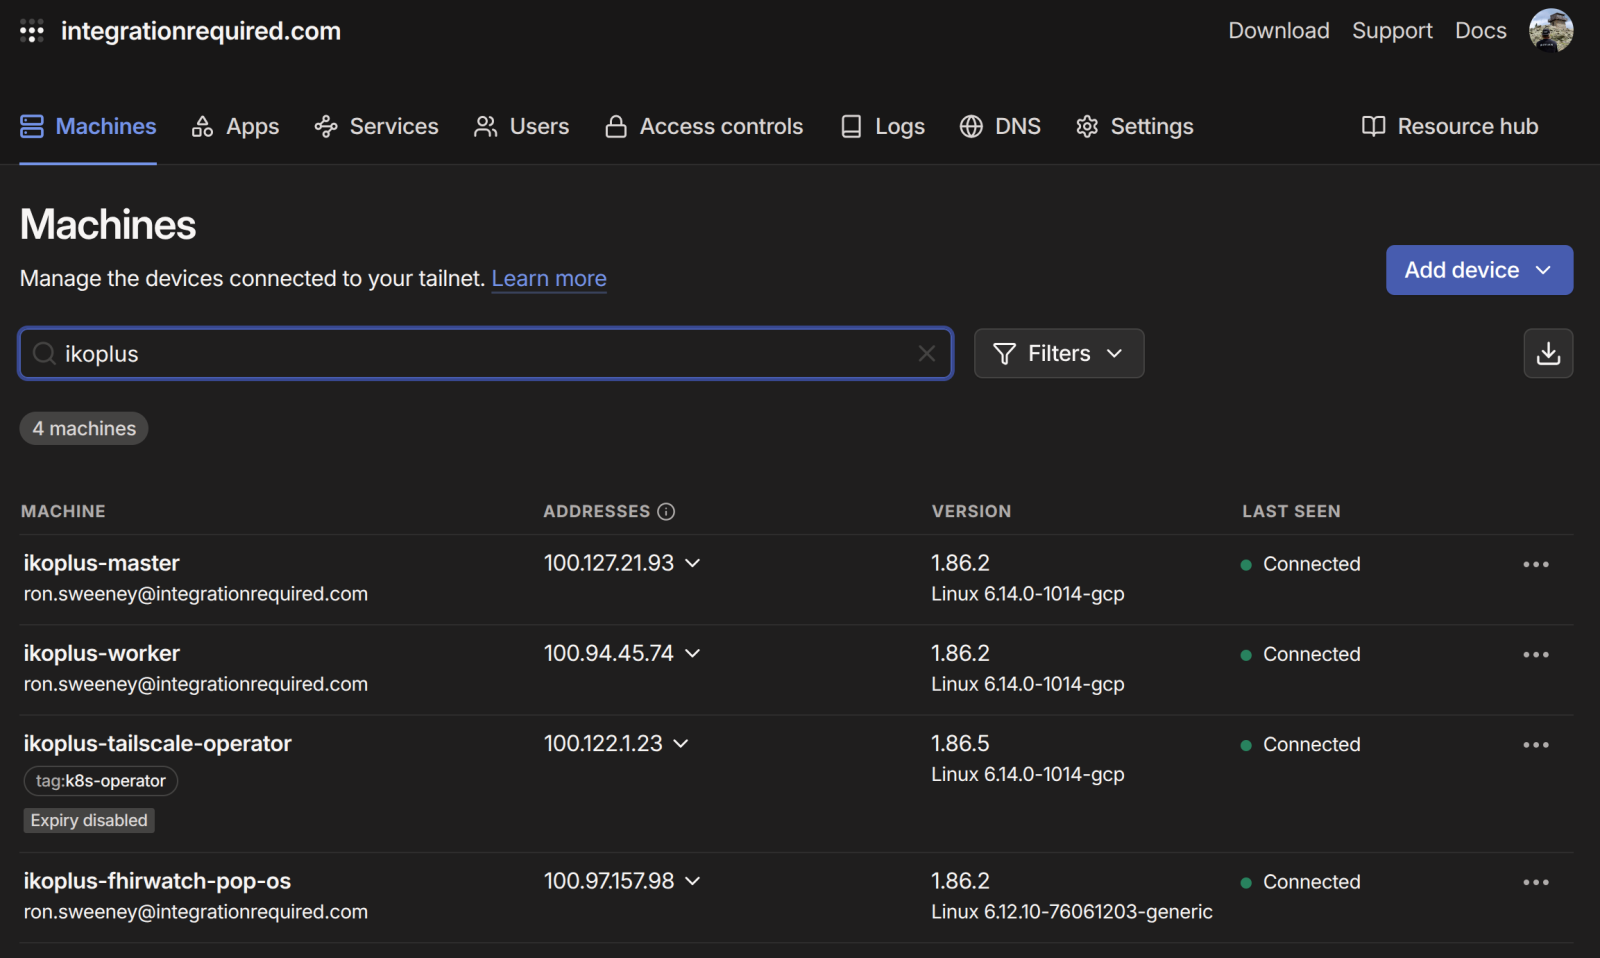Image resolution: width=1600 pixels, height=958 pixels.
Task: Open the ikoplus-tailscale-operator machine
Action: [158, 743]
